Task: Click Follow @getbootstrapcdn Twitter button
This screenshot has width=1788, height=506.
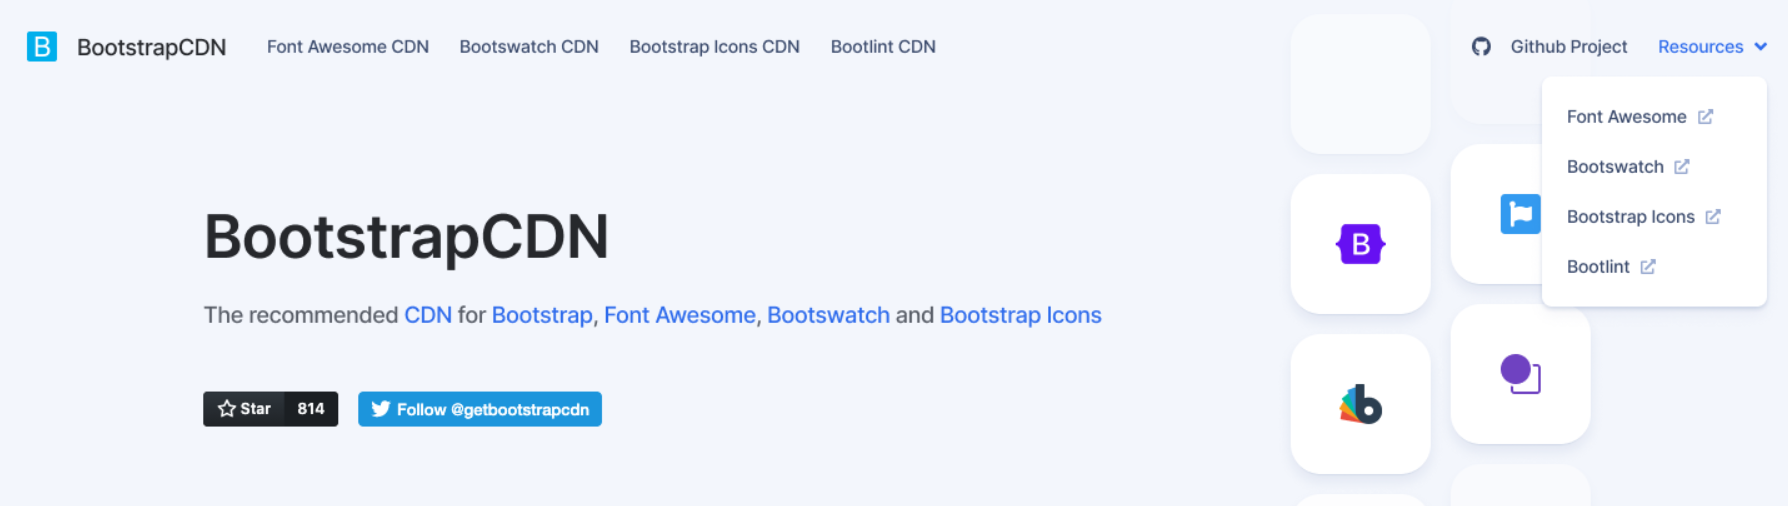Action: [x=480, y=409]
